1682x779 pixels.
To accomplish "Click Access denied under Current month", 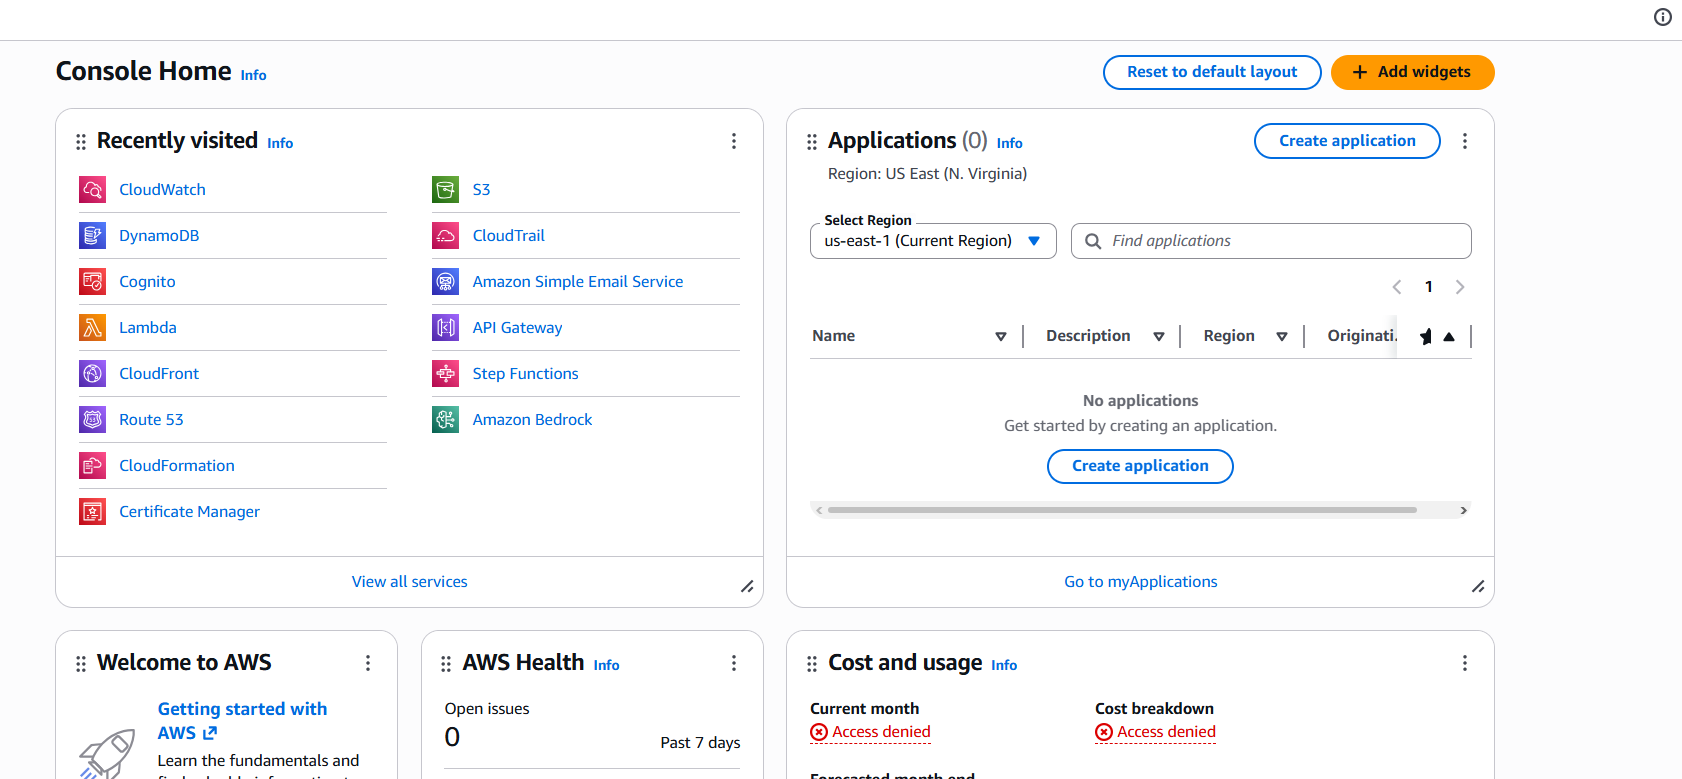I will coord(871,732).
